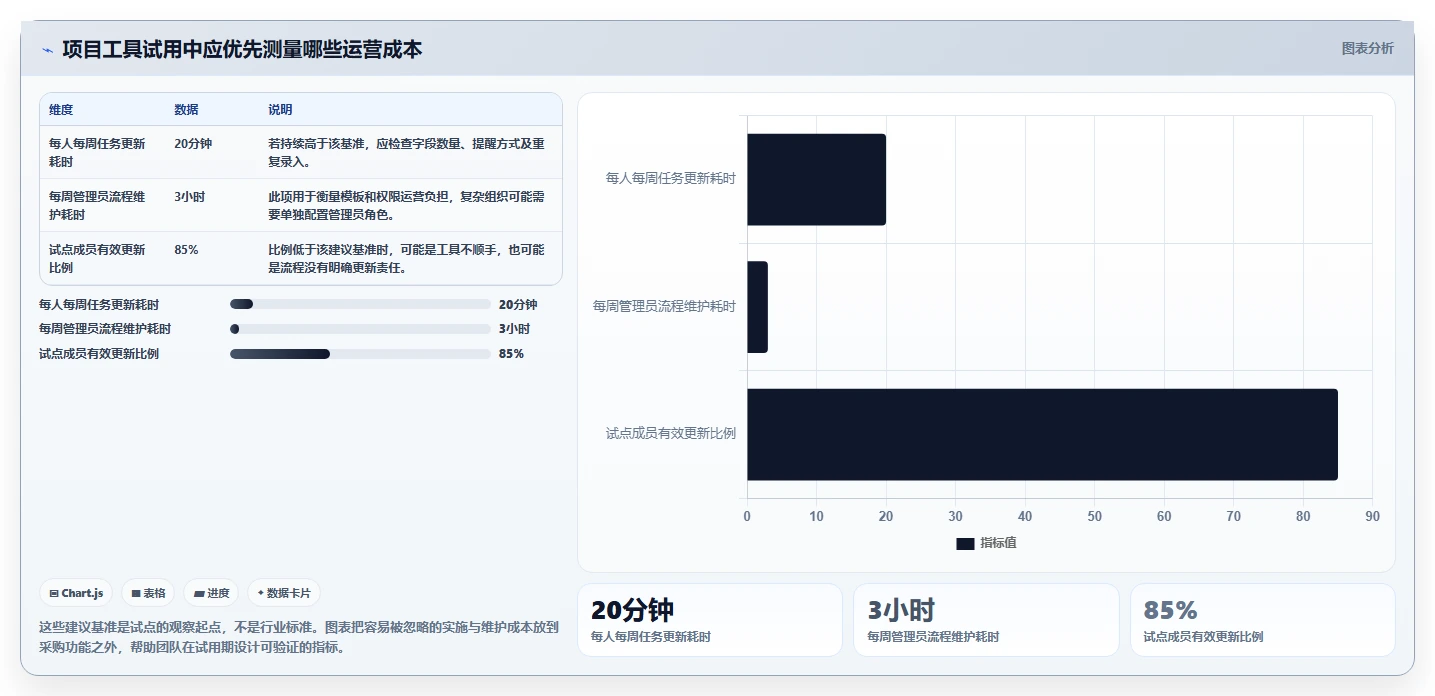Click the footnote paragraph starting 这些建议基准
The image size is (1435, 696).
tap(298, 637)
